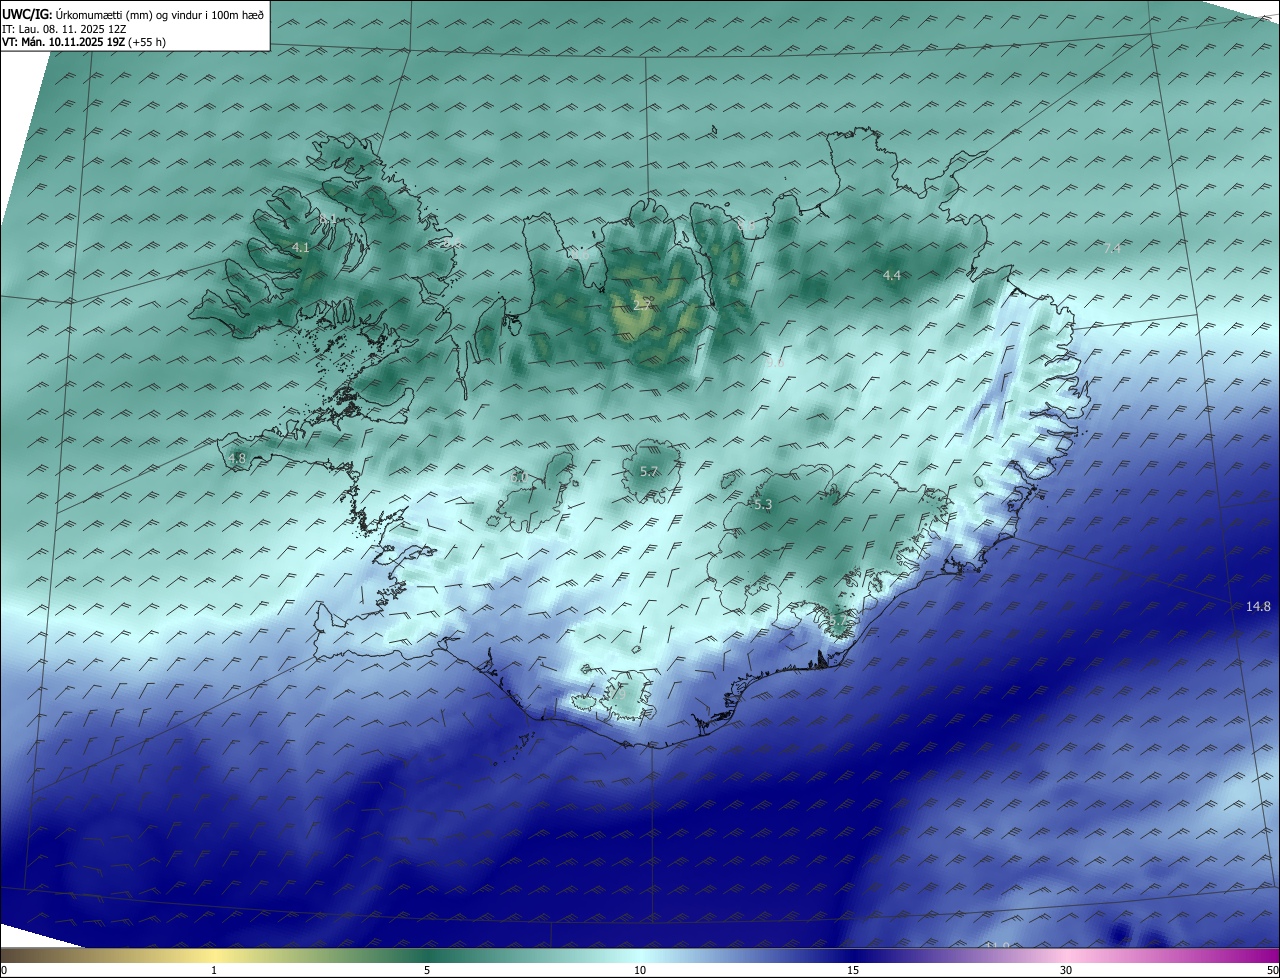Click the title text "UWC/IG: Úrkomumætti (mm) og vindur í 100m hæð"
This screenshot has height=978, width=1280.
point(132,15)
